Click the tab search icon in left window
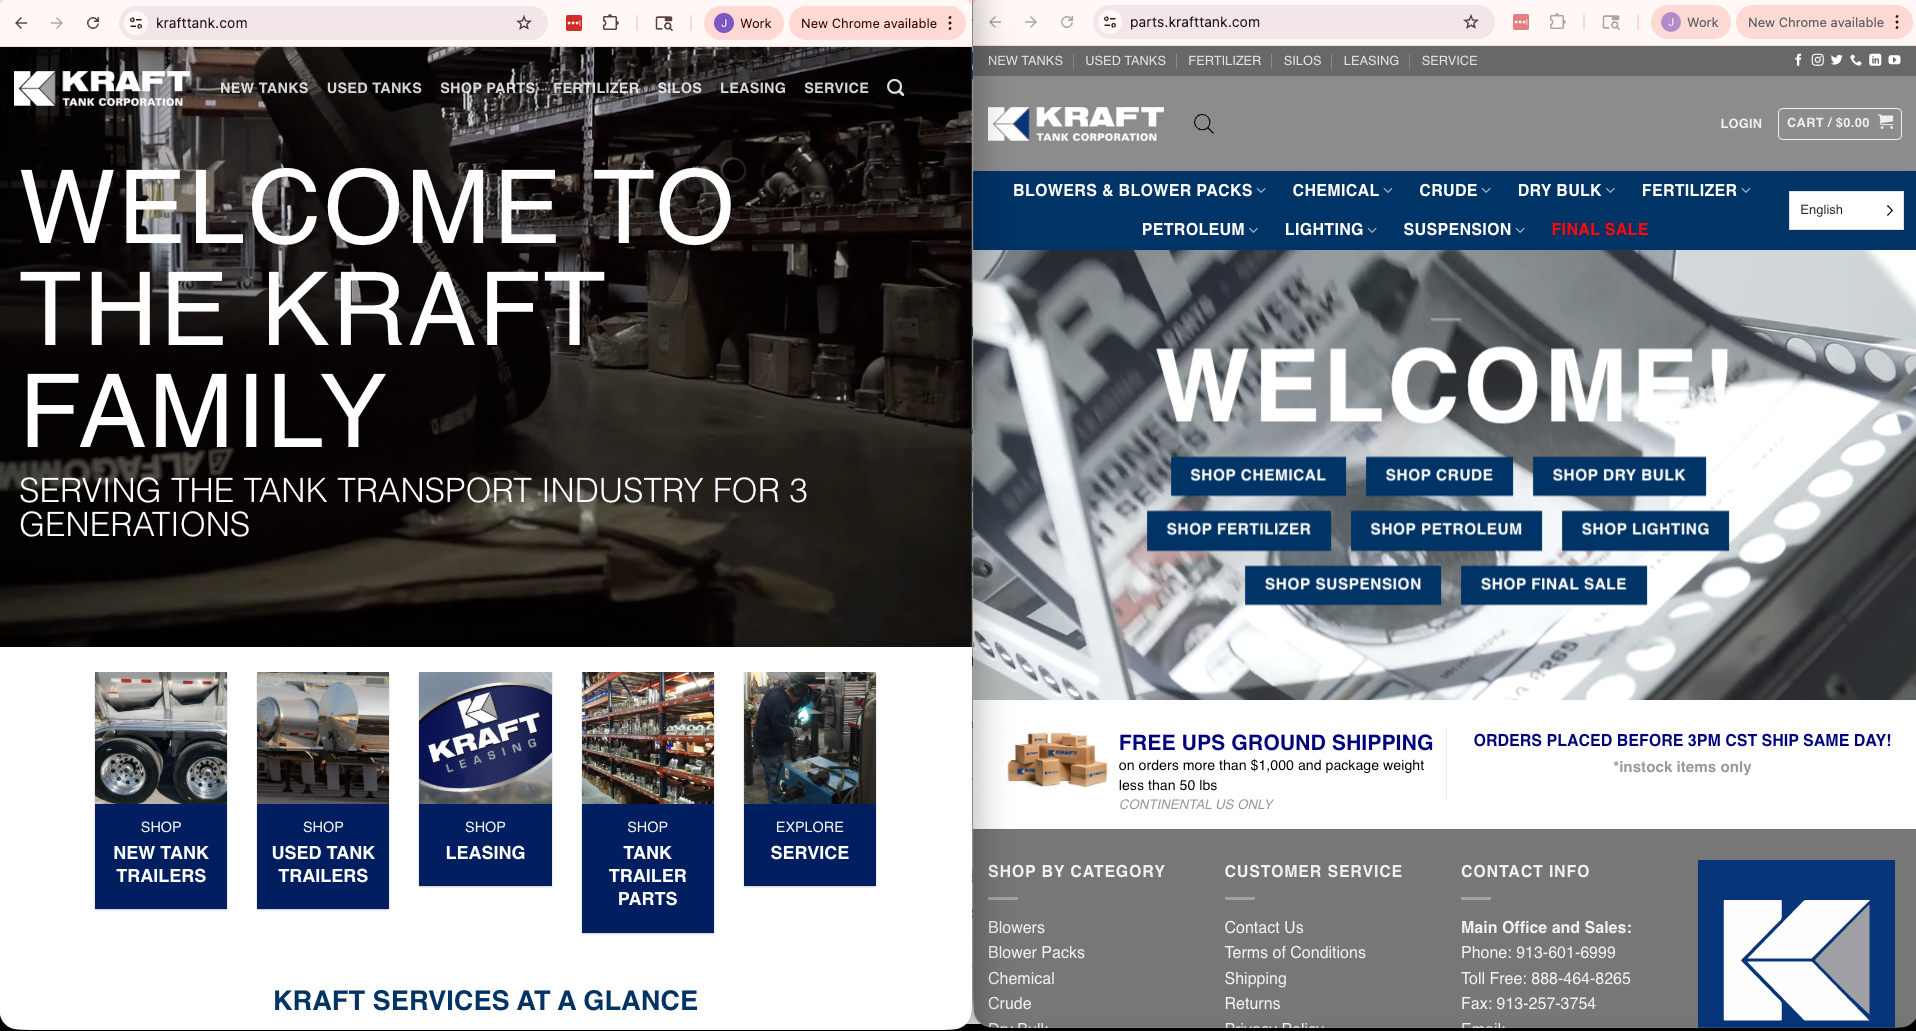1916x1031 pixels. point(664,23)
